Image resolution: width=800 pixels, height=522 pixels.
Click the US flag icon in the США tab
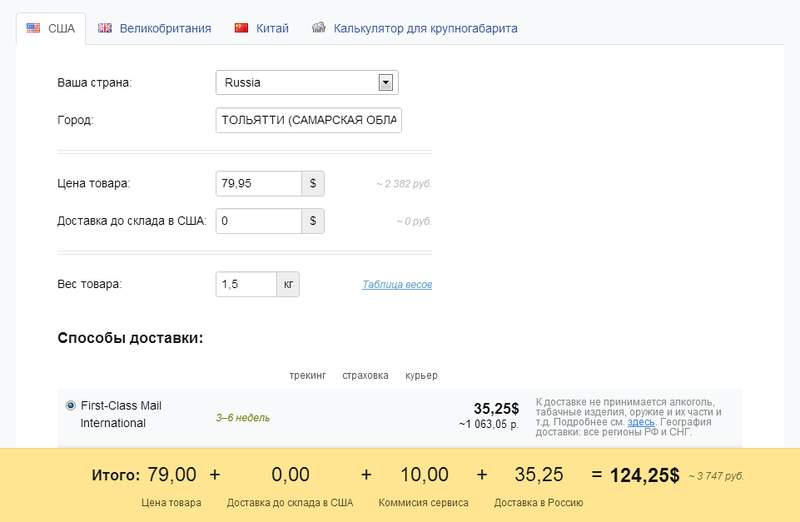[x=33, y=28]
